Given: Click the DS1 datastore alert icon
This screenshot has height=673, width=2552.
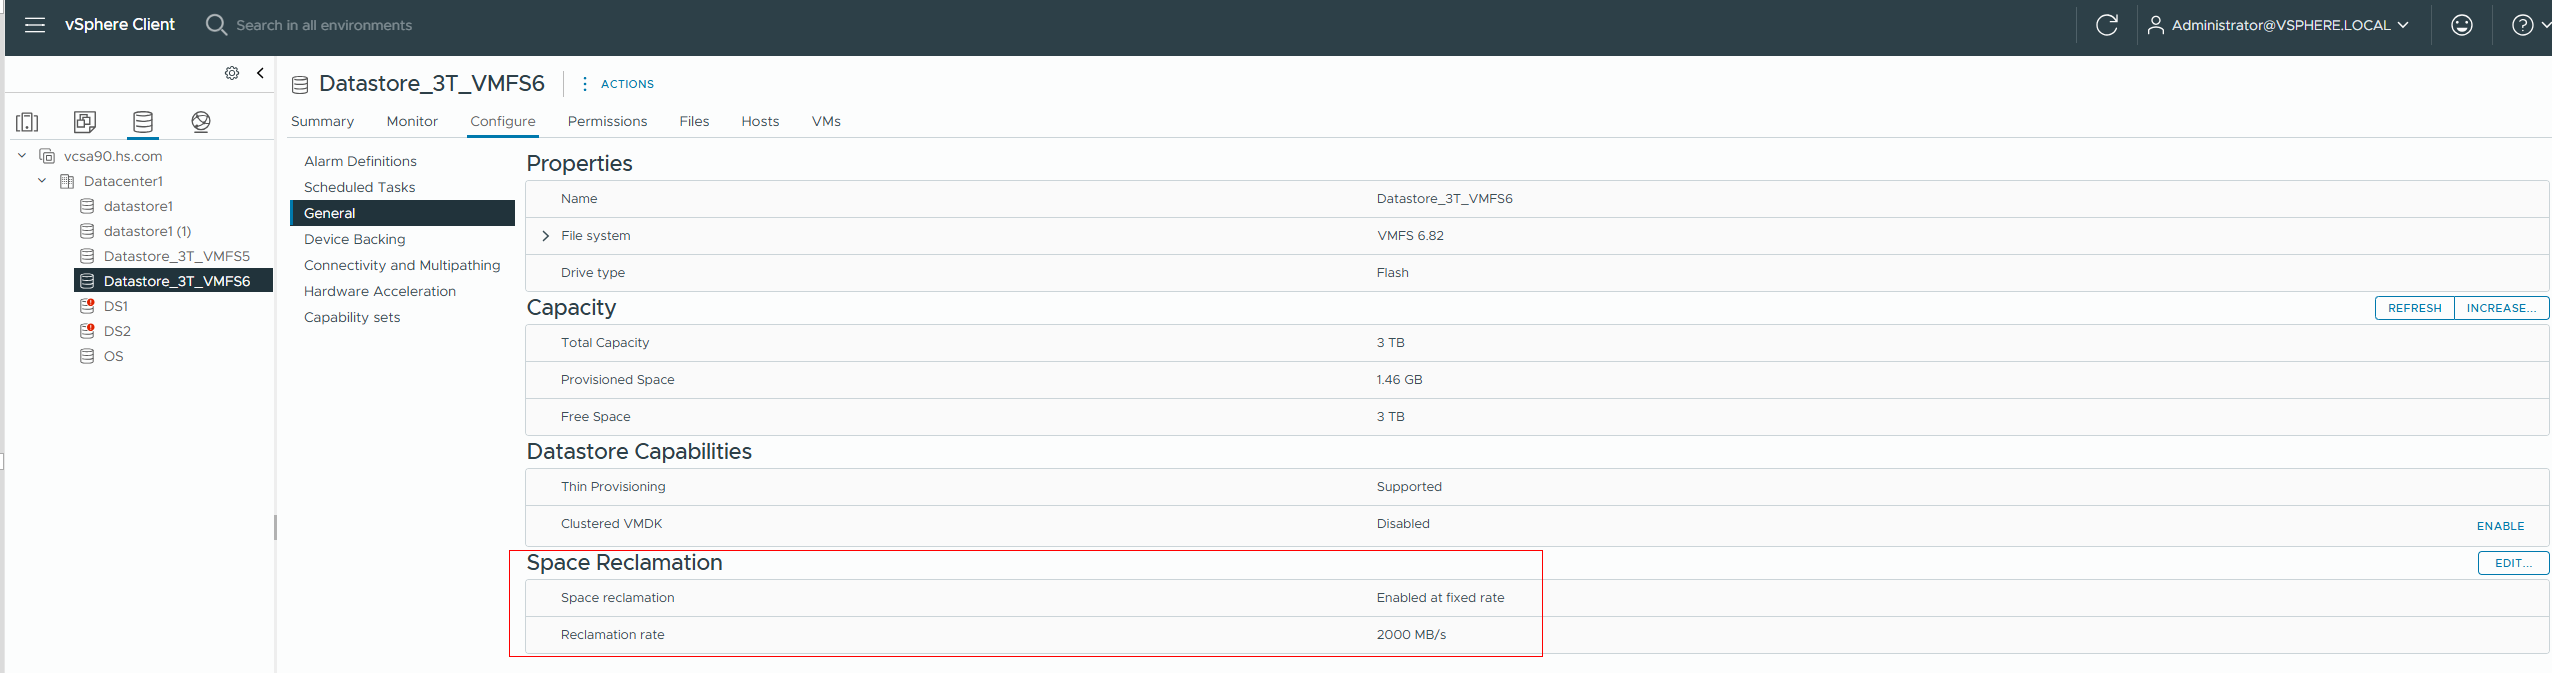Looking at the screenshot, I should click(87, 306).
